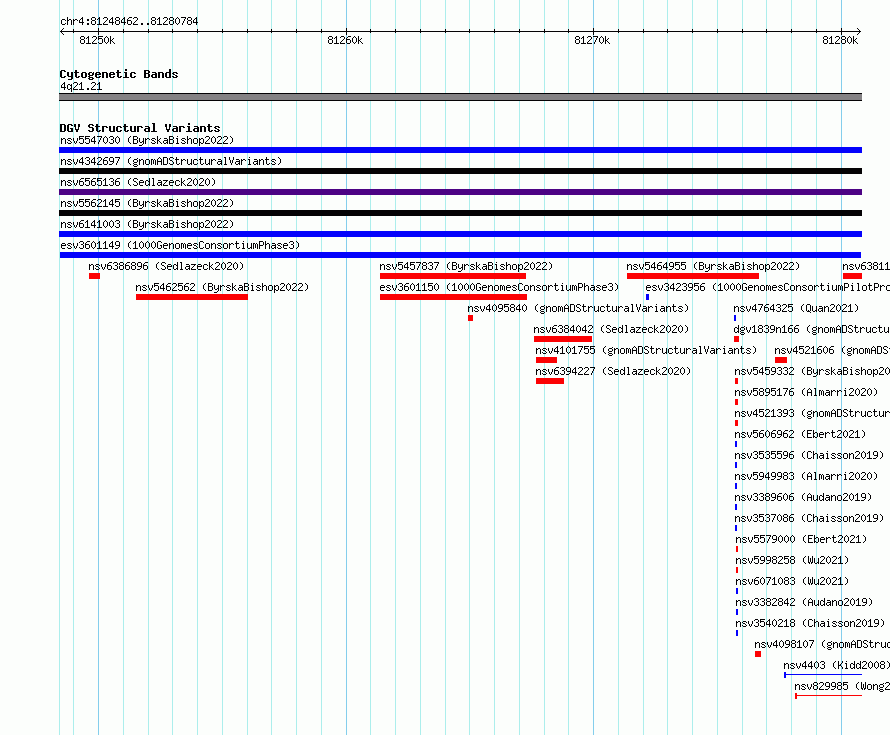This screenshot has height=735, width=890.
Task: Select the nsv4095840 gnomAD variant label
Action: click(578, 308)
